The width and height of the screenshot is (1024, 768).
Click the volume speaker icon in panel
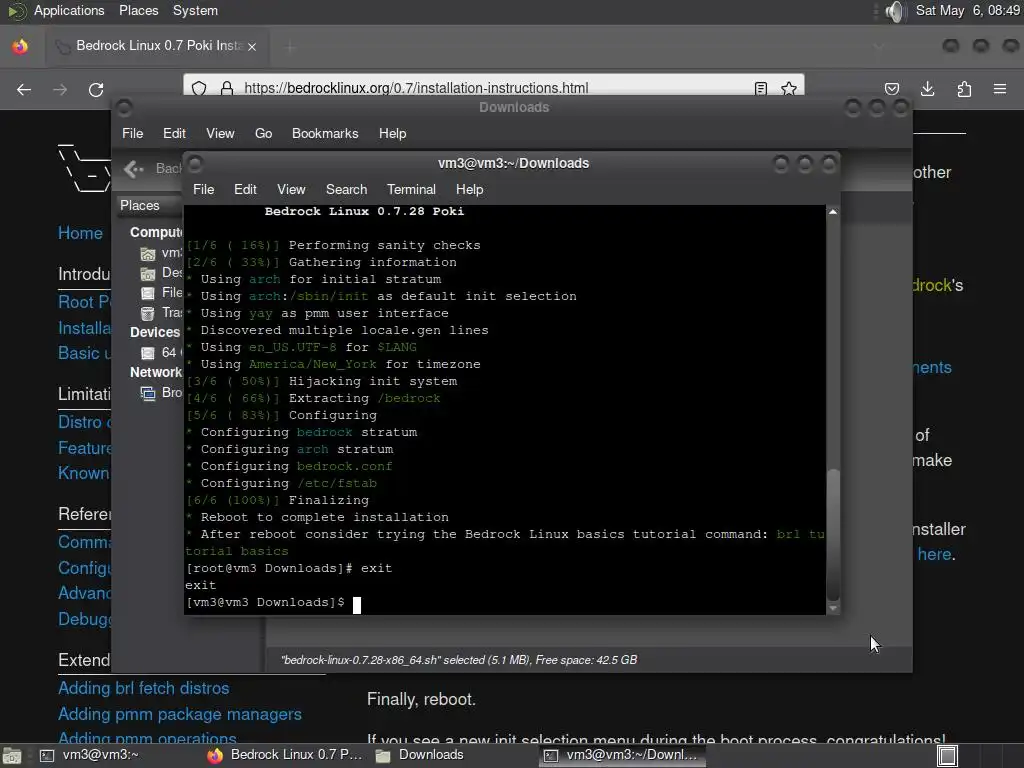click(896, 11)
